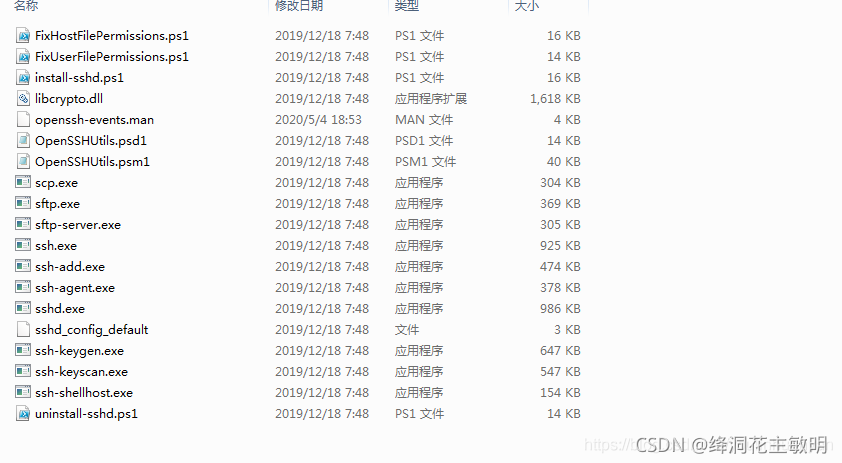Select the openssh-events.man file name

click(x=95, y=120)
